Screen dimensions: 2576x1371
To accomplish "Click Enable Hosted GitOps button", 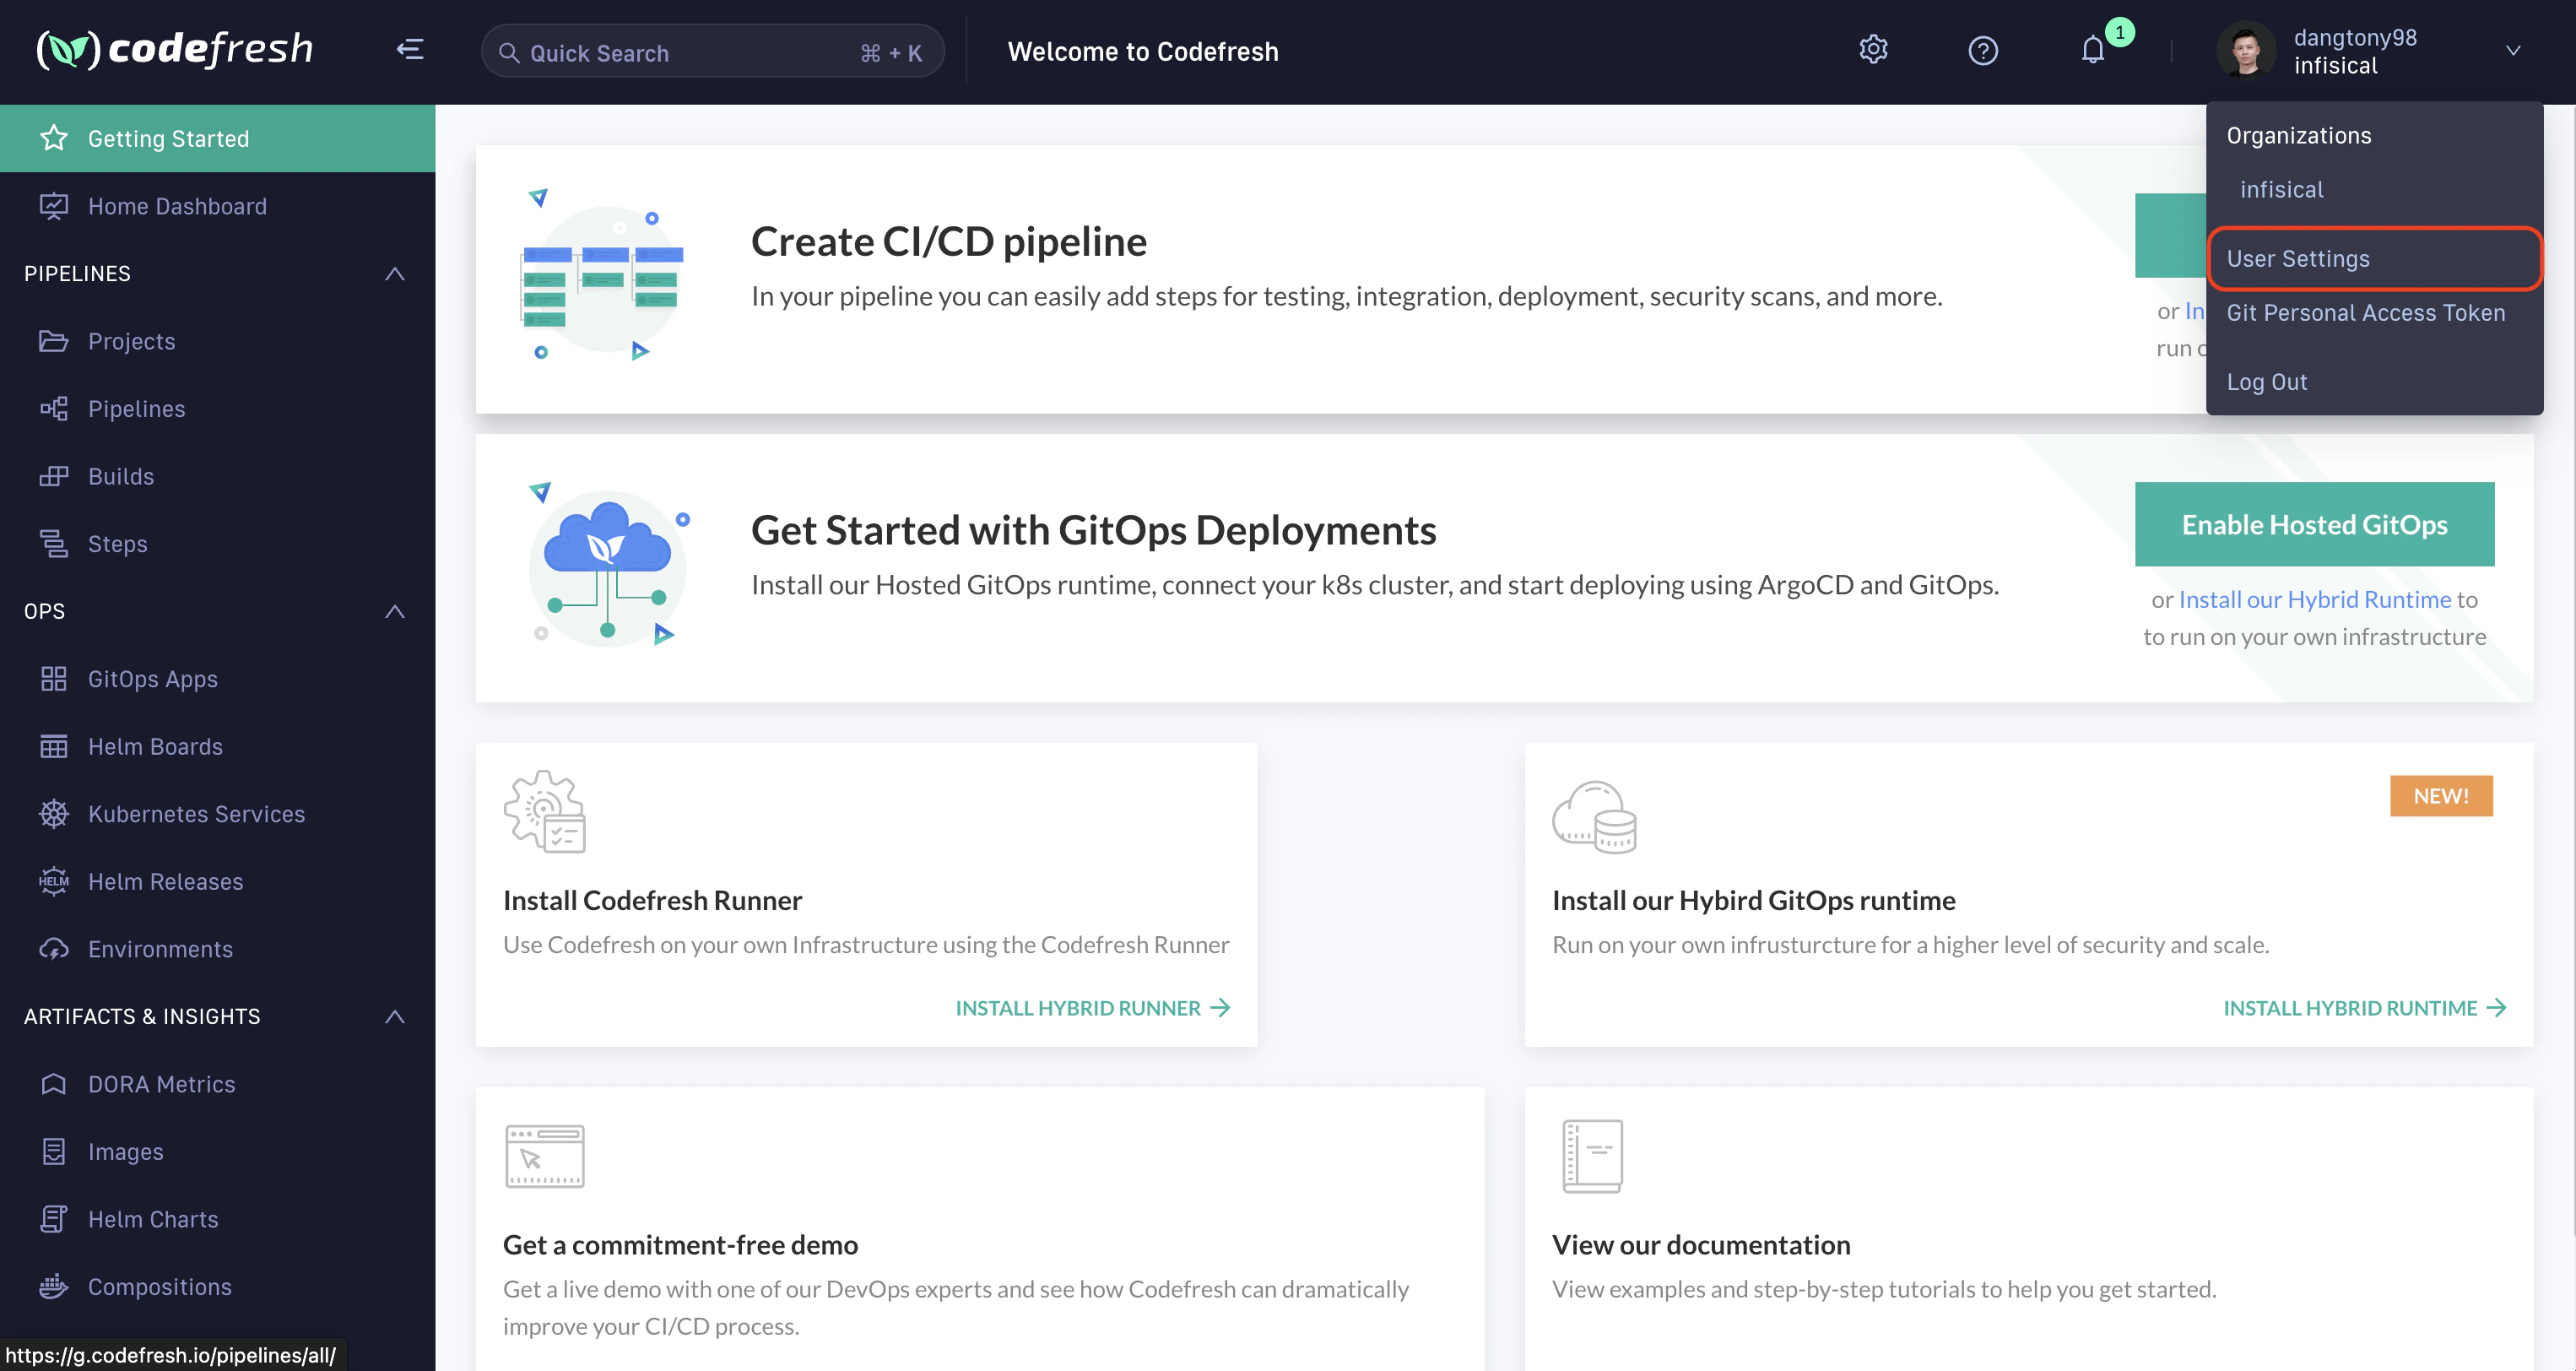I will 2314,524.
